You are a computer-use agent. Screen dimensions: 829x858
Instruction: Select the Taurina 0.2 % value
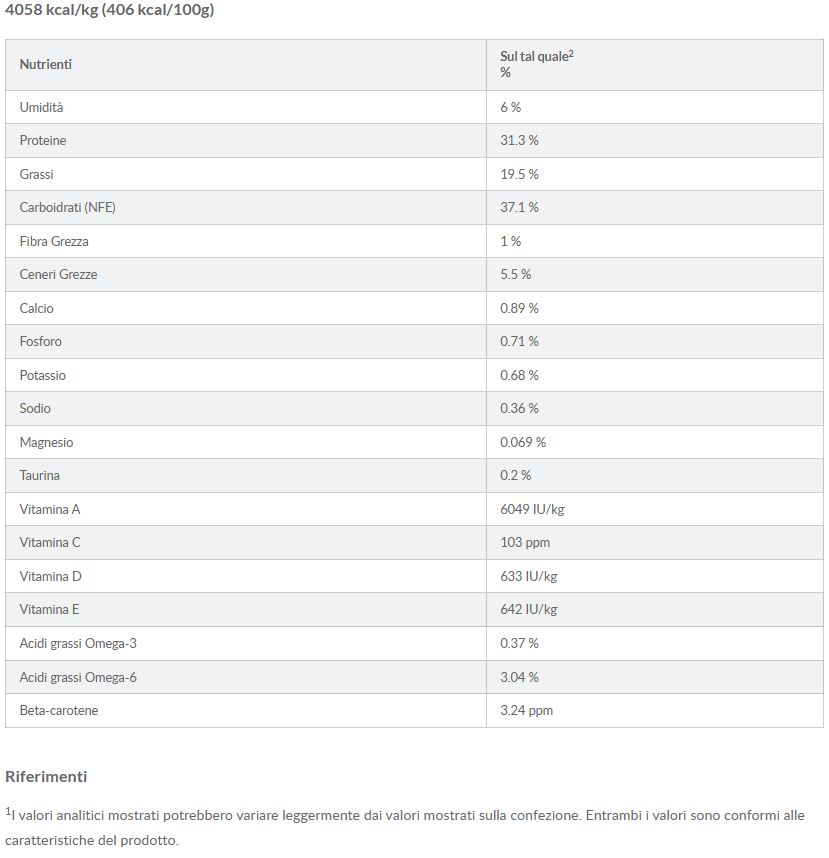click(x=515, y=475)
